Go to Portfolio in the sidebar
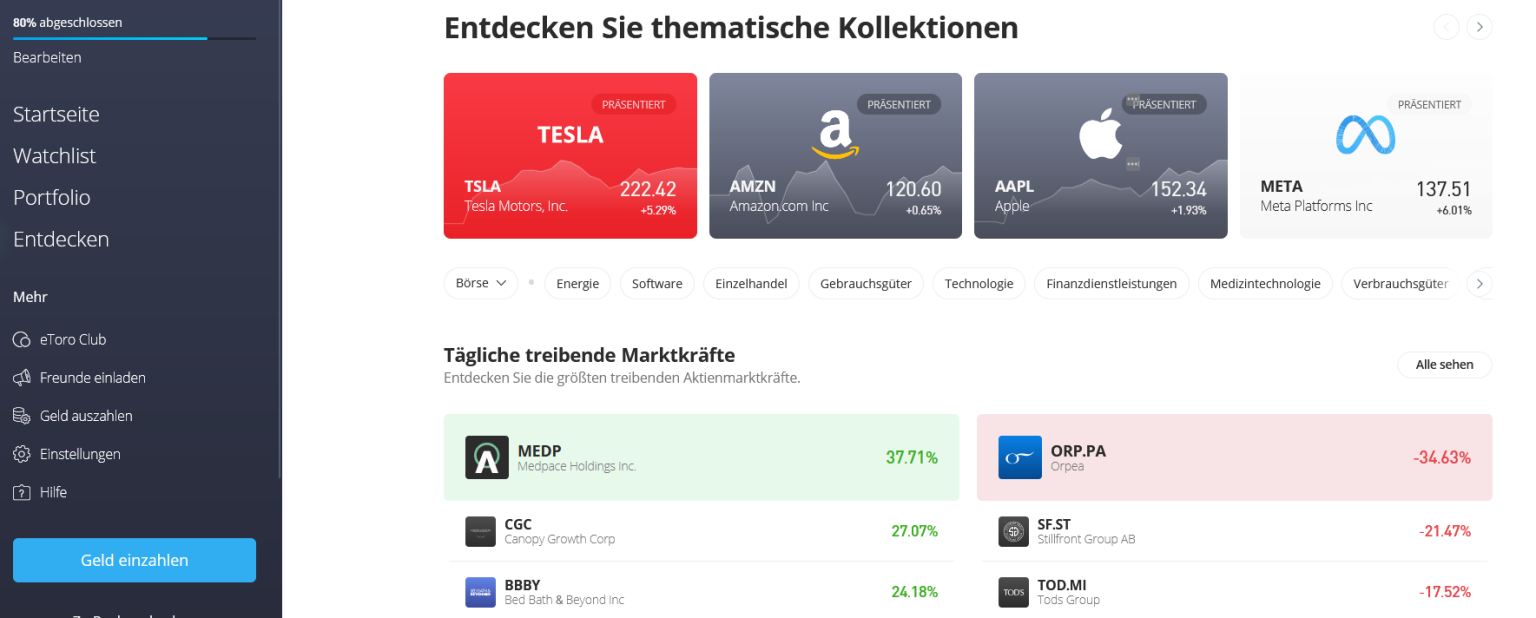Viewport: 1536px width, 618px height. pyautogui.click(x=52, y=198)
